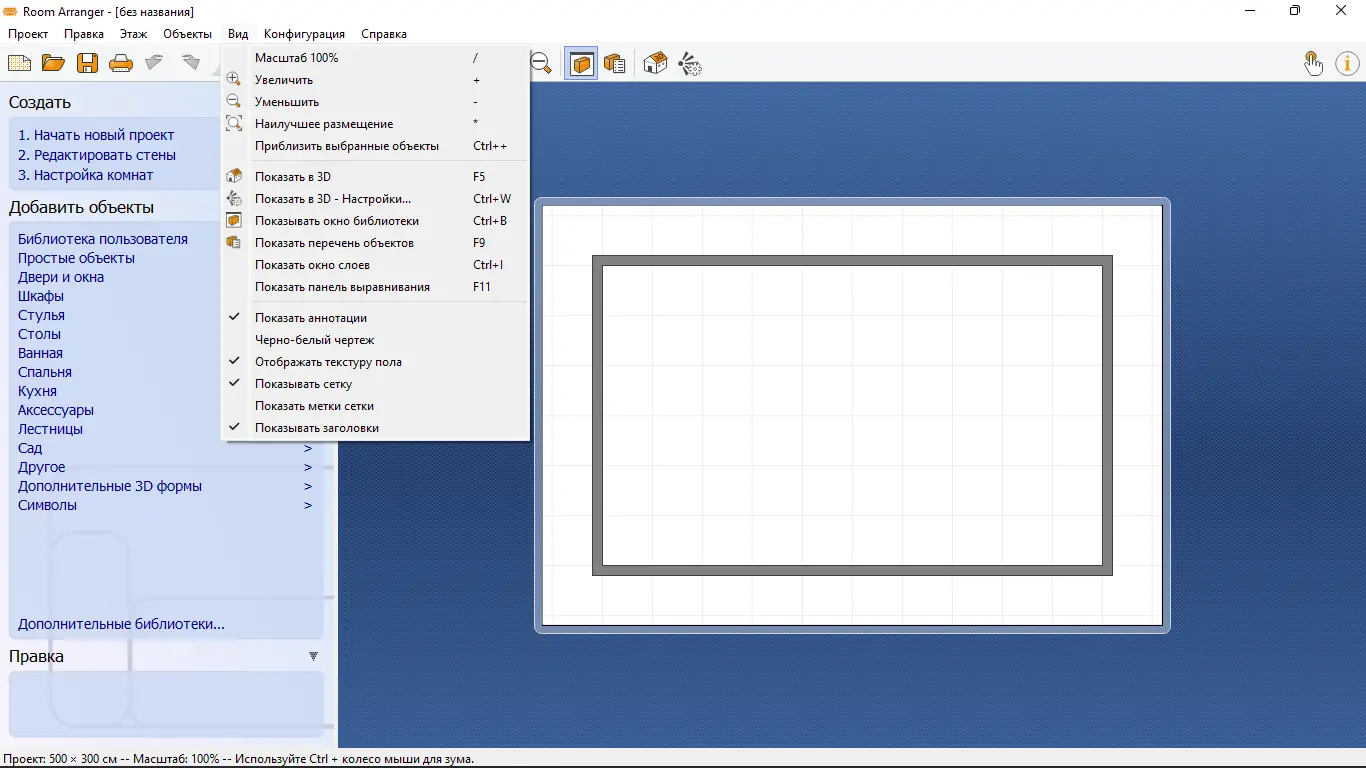The width and height of the screenshot is (1366, 768).
Task: Choose «Масштаб 100%» from the menu
Action: [x=375, y=58]
